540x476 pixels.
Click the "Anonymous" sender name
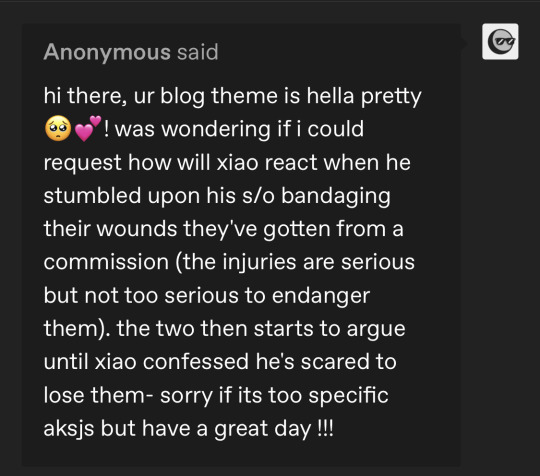point(107,52)
